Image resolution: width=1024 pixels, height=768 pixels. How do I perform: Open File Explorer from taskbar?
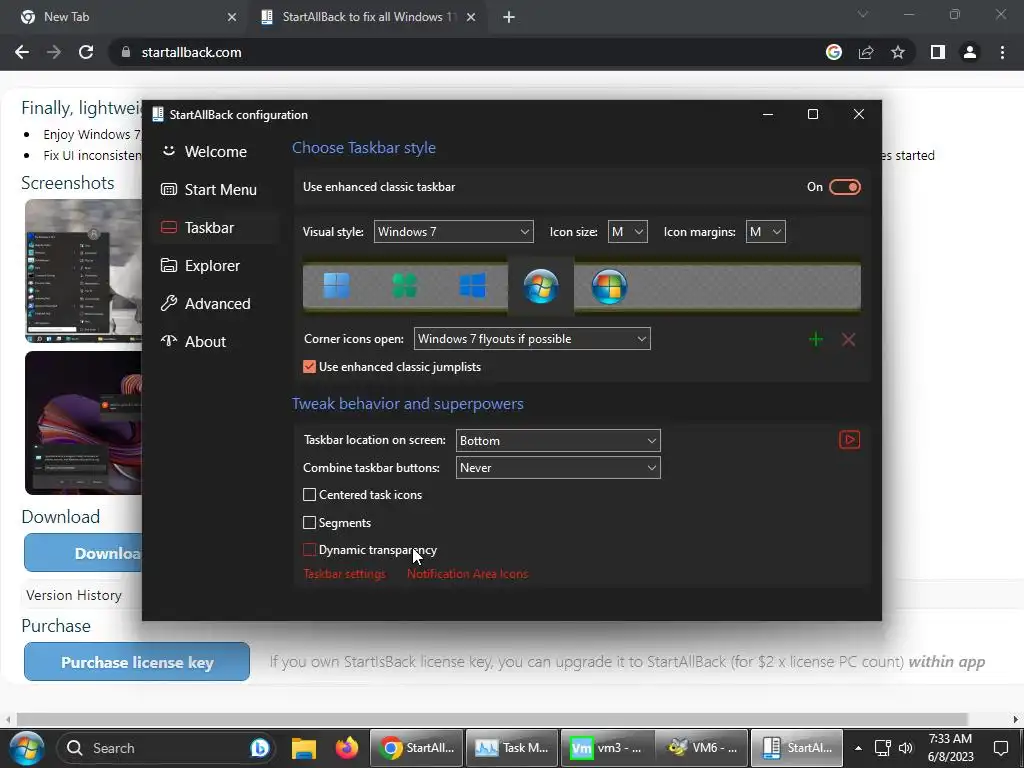[304, 748]
